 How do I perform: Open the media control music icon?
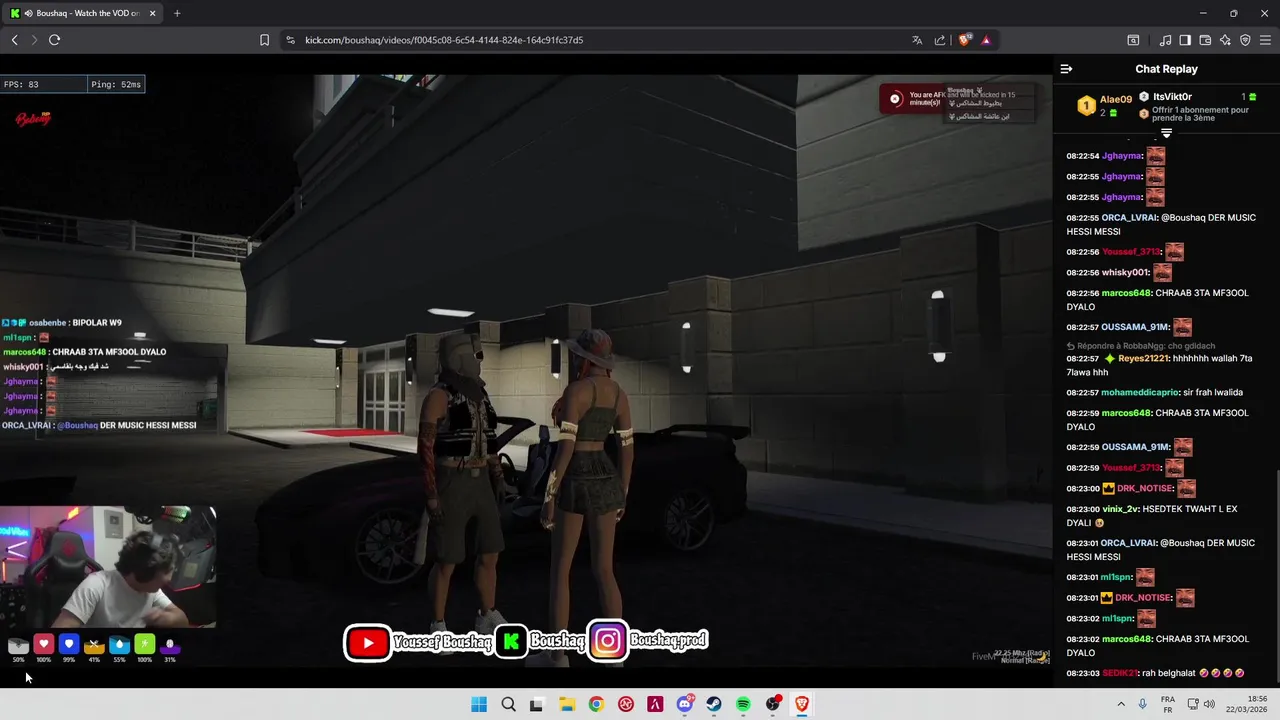point(1165,40)
